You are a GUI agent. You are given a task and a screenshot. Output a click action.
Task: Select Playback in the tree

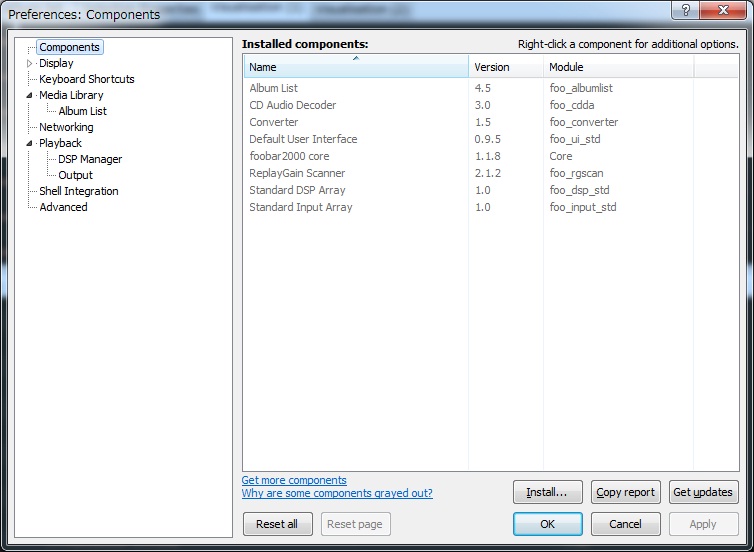61,143
